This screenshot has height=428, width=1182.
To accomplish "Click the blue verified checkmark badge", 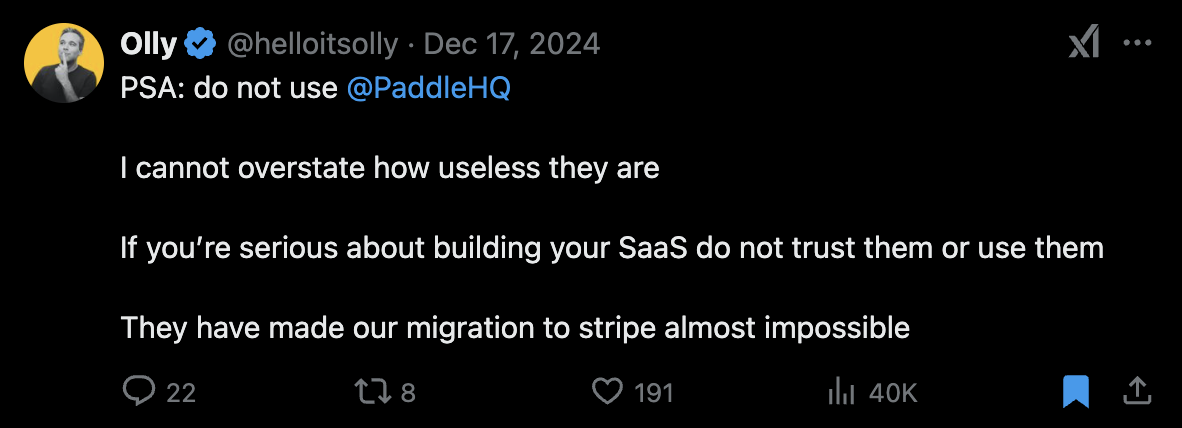I will (201, 44).
